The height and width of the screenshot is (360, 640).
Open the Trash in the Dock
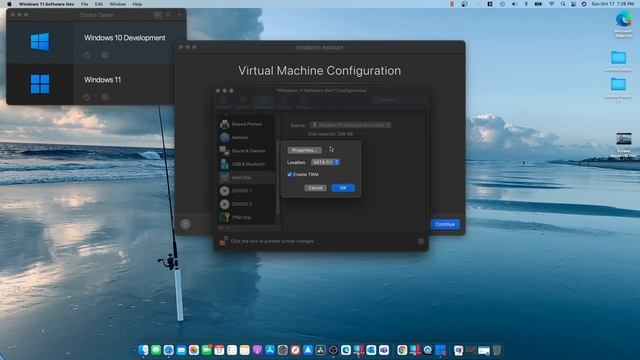(x=497, y=350)
